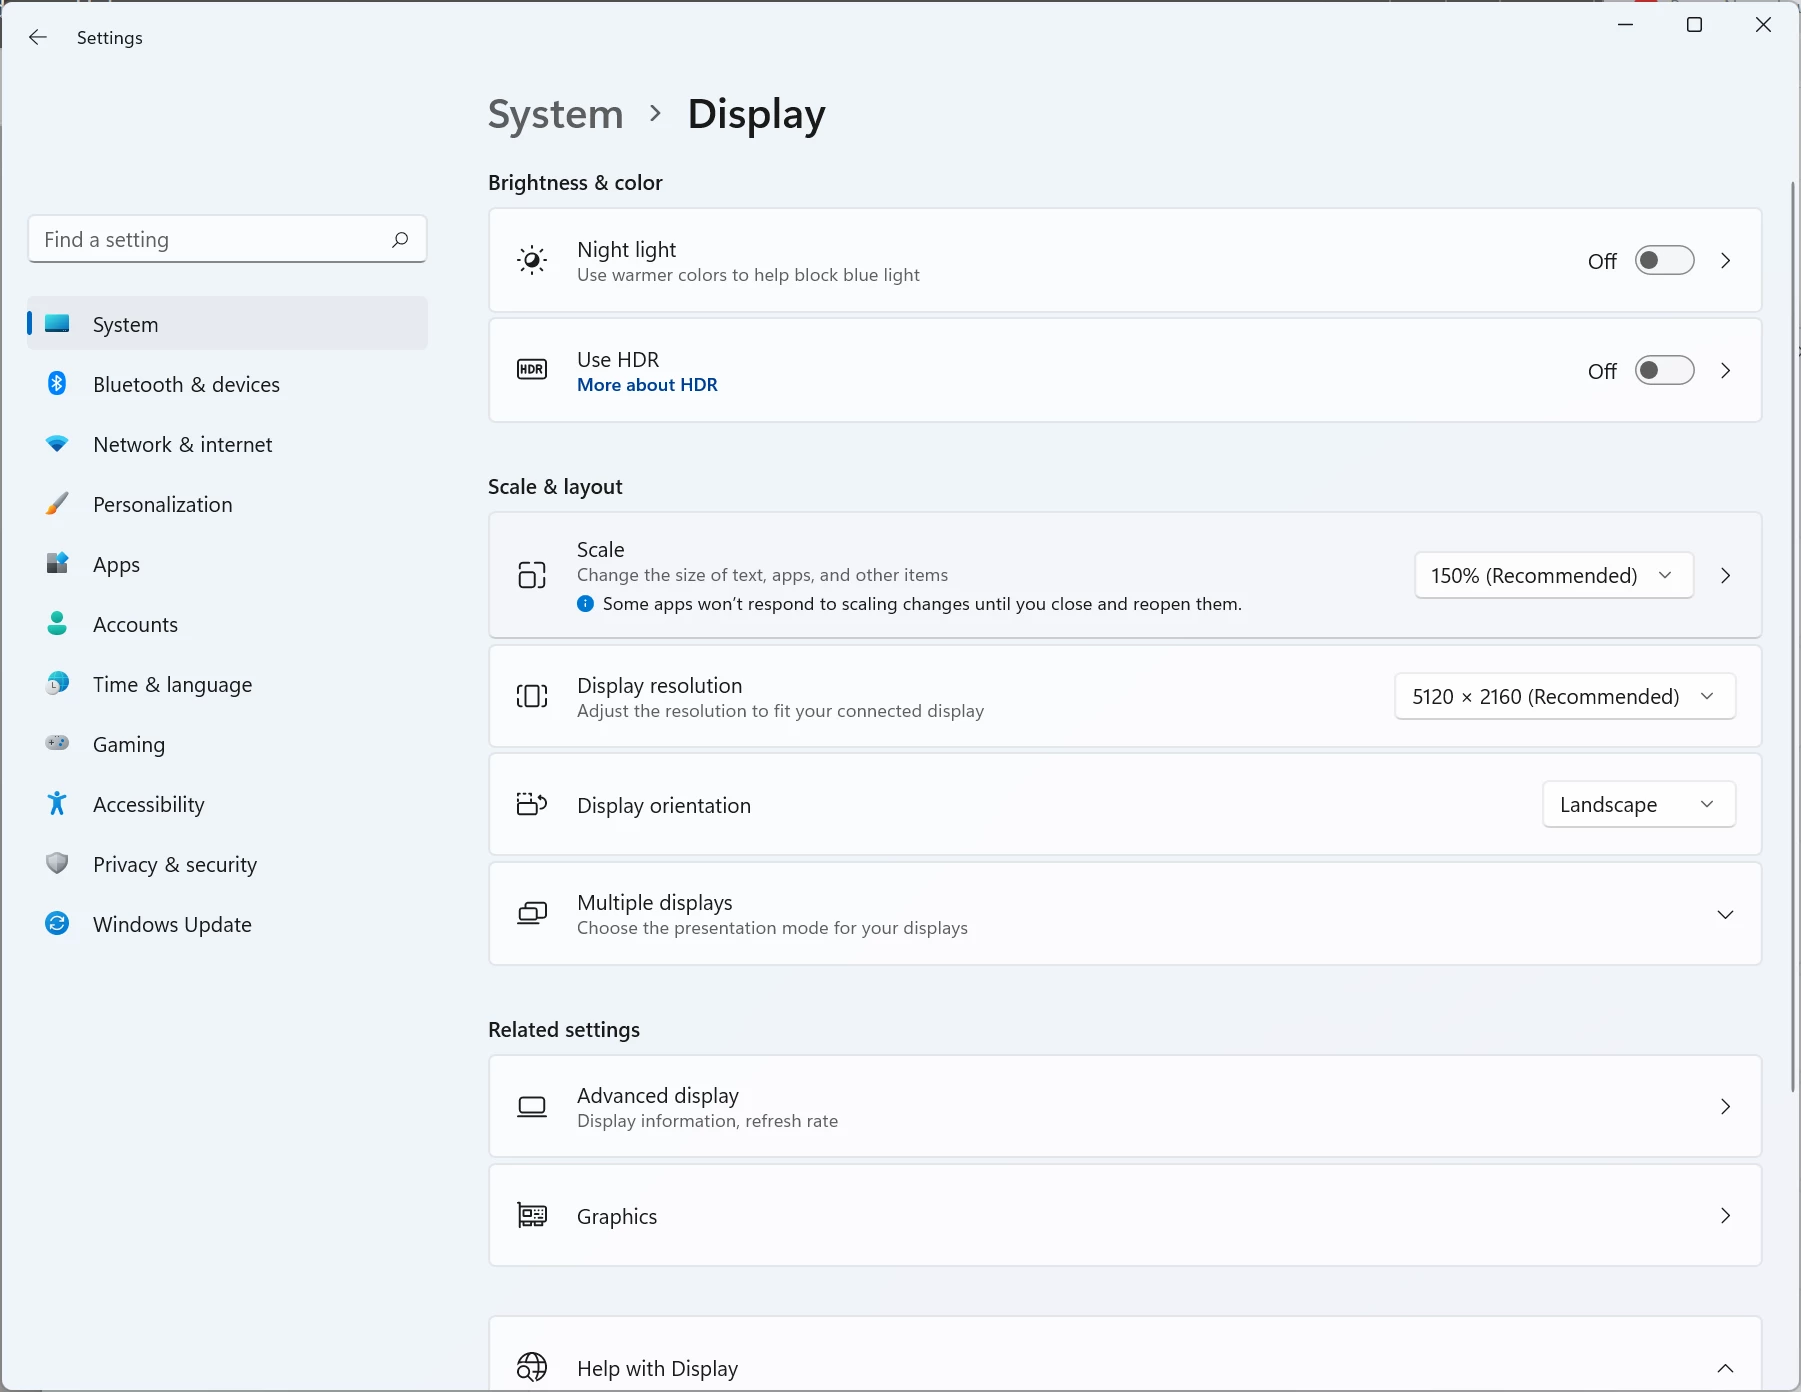Collapse the Help with Display section
This screenshot has height=1392, width=1801.
(1725, 1368)
